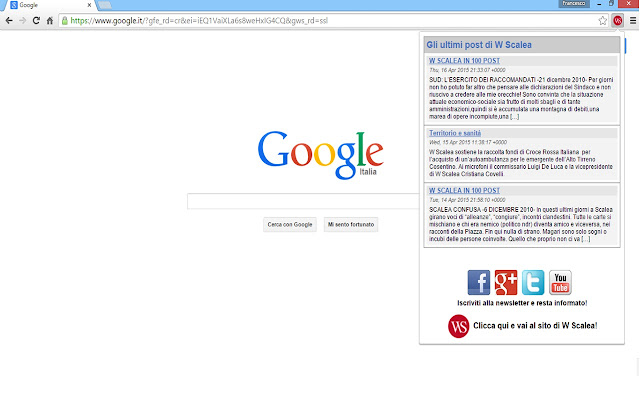Click the date Tue, 14 Apr 2015
The height and width of the screenshot is (400, 640).
(x=467, y=200)
